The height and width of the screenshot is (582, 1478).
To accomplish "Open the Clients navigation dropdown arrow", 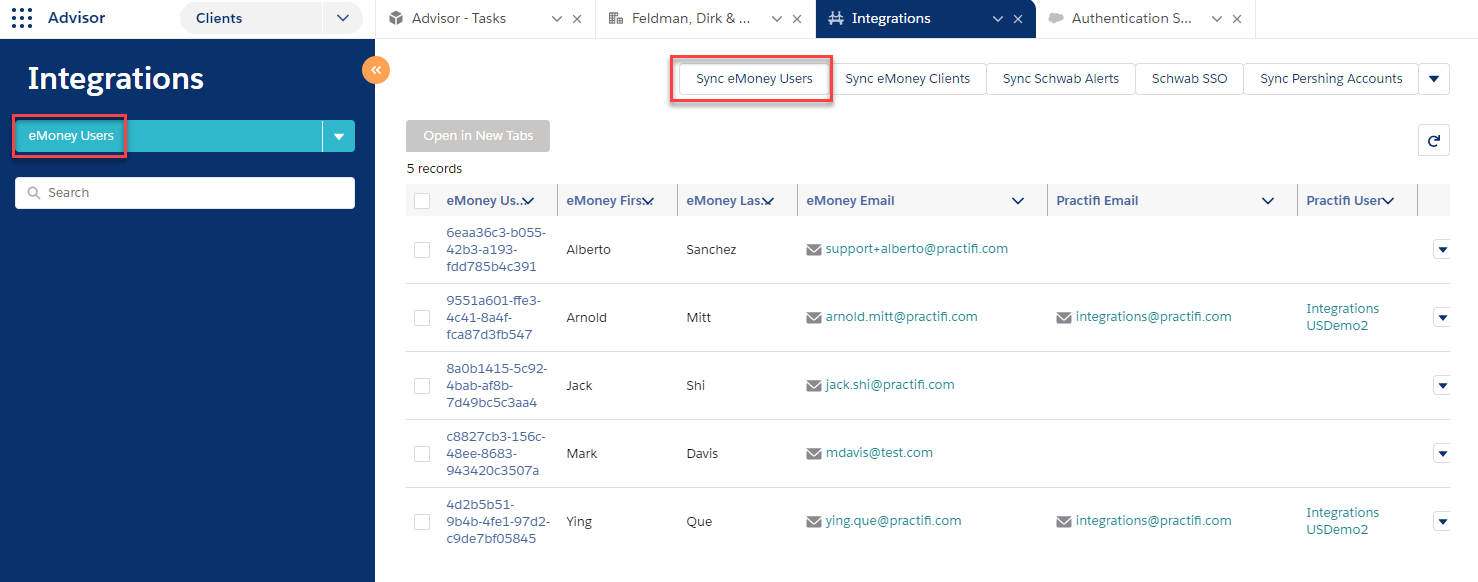I will [x=343, y=18].
